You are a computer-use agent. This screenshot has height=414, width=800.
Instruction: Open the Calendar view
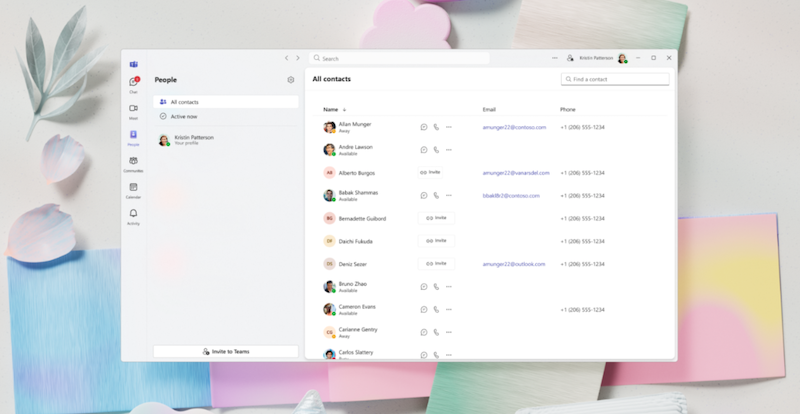(133, 189)
